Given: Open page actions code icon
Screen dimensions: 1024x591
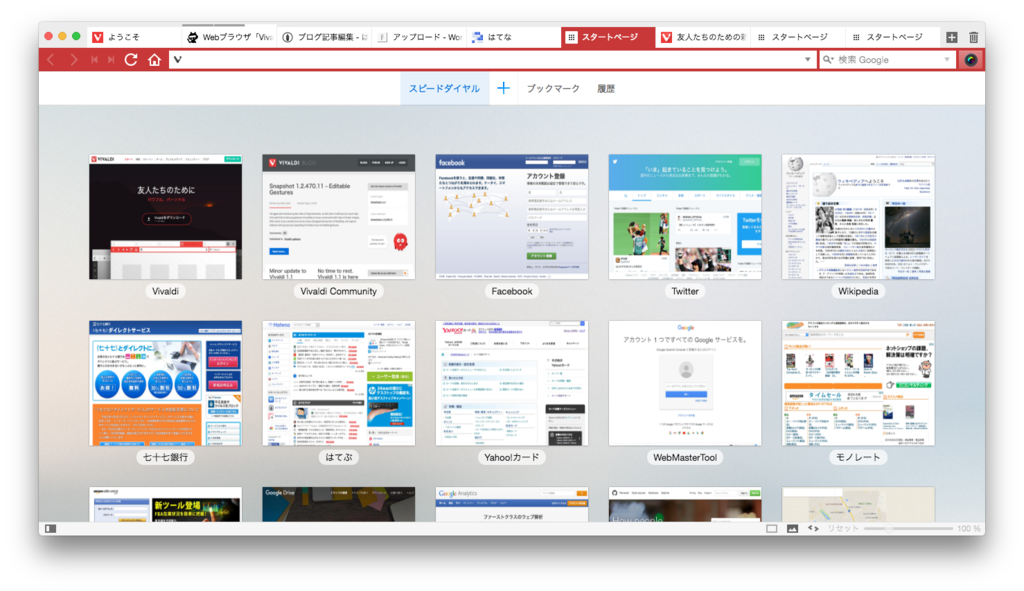Looking at the screenshot, I should click(x=813, y=528).
